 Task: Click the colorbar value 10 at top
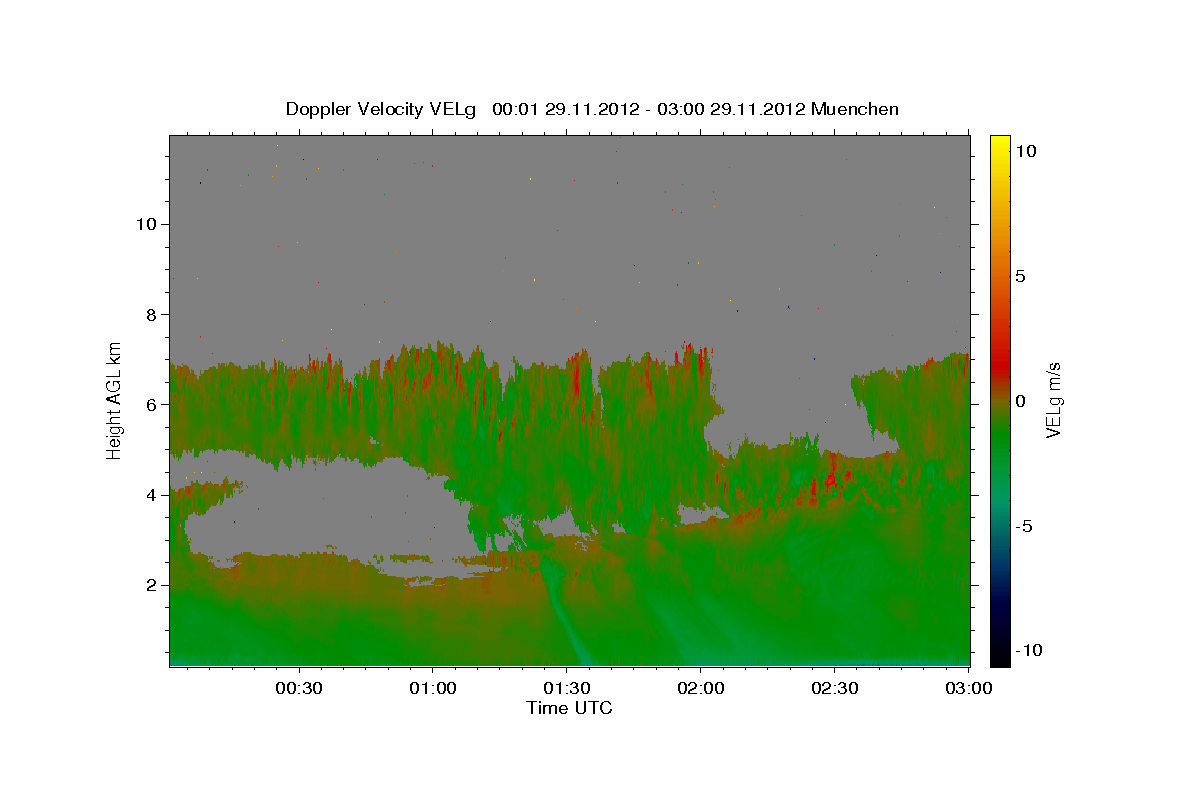click(x=1025, y=151)
